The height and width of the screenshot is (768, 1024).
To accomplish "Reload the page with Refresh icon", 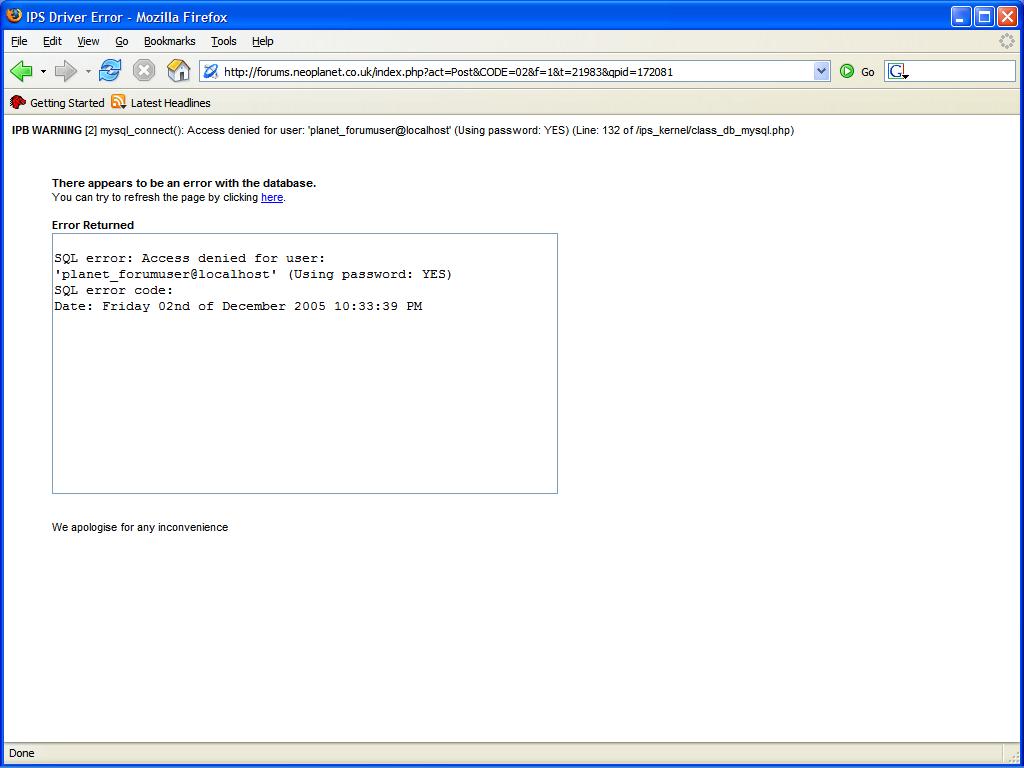I will [110, 71].
